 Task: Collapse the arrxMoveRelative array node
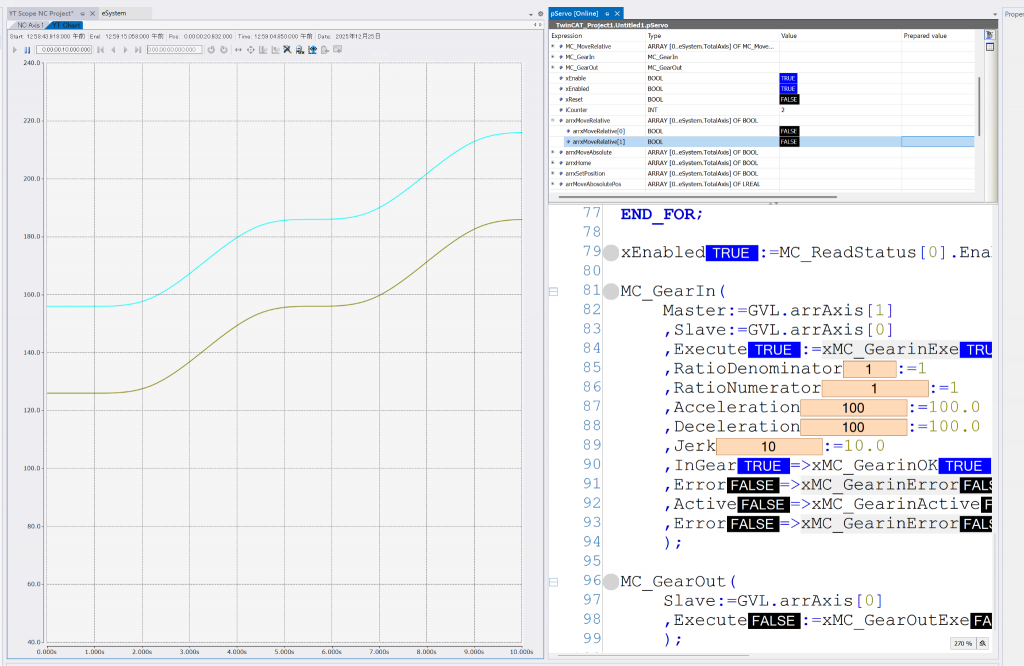[x=552, y=120]
